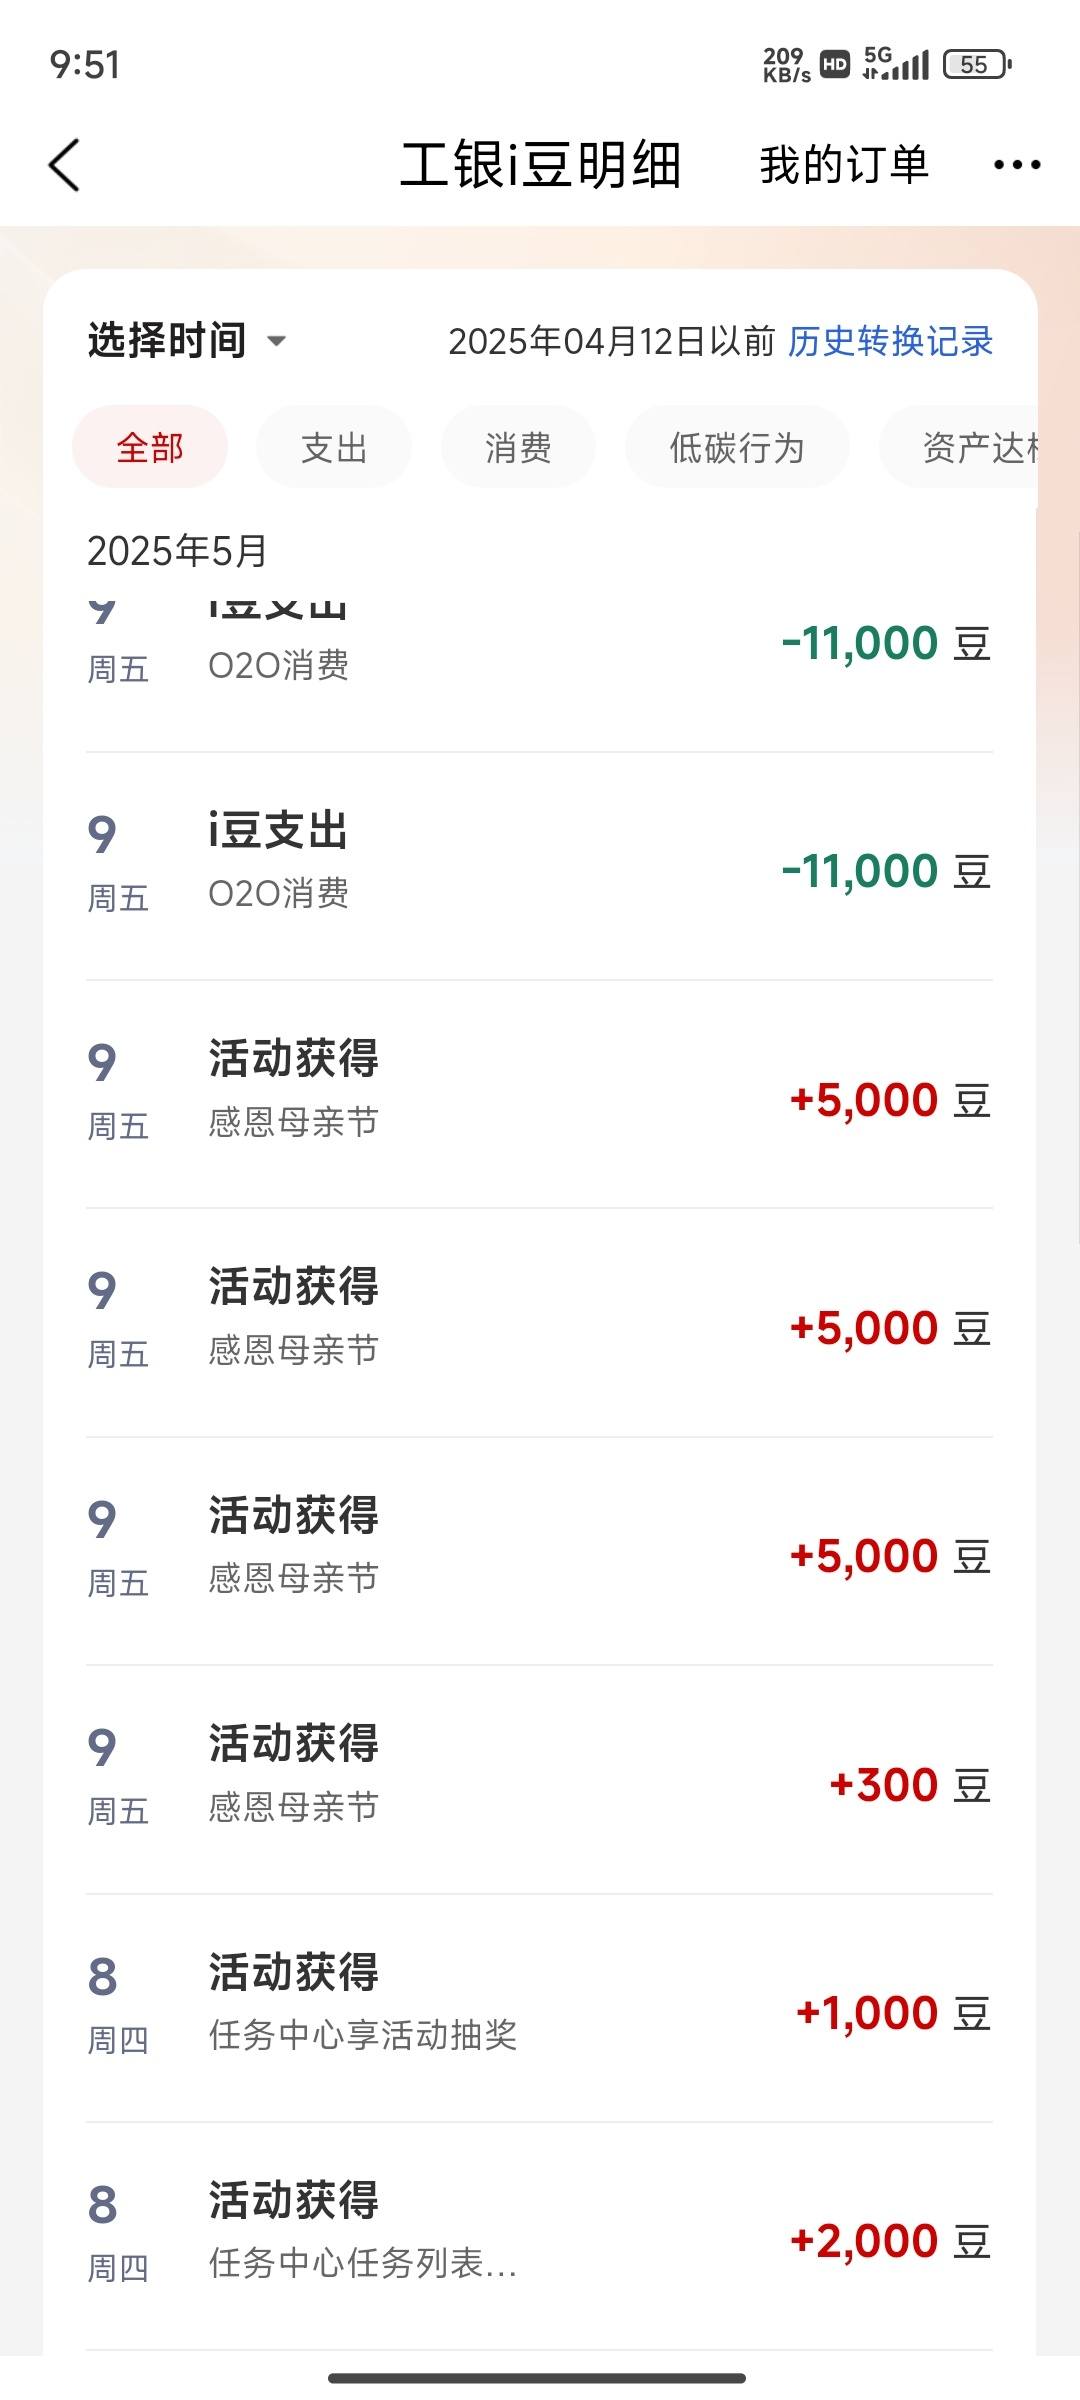The width and height of the screenshot is (1080, 2400).
Task: Open 历史转换记录 link
Action: click(x=890, y=342)
